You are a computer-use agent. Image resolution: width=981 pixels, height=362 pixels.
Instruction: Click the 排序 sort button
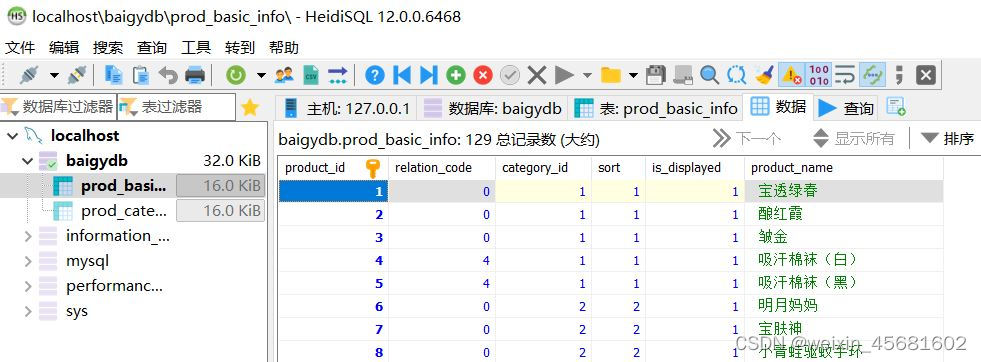click(x=947, y=138)
